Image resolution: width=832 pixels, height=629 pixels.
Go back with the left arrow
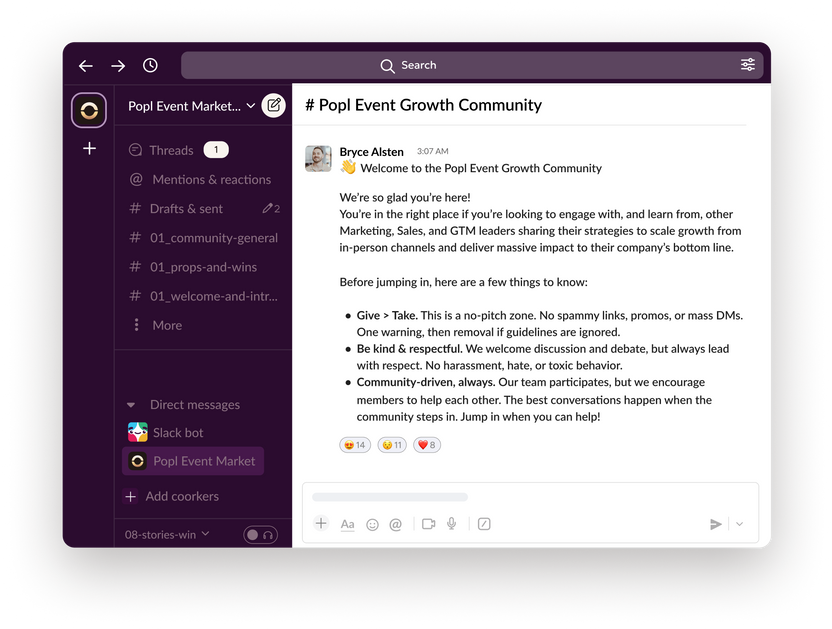pyautogui.click(x=85, y=66)
